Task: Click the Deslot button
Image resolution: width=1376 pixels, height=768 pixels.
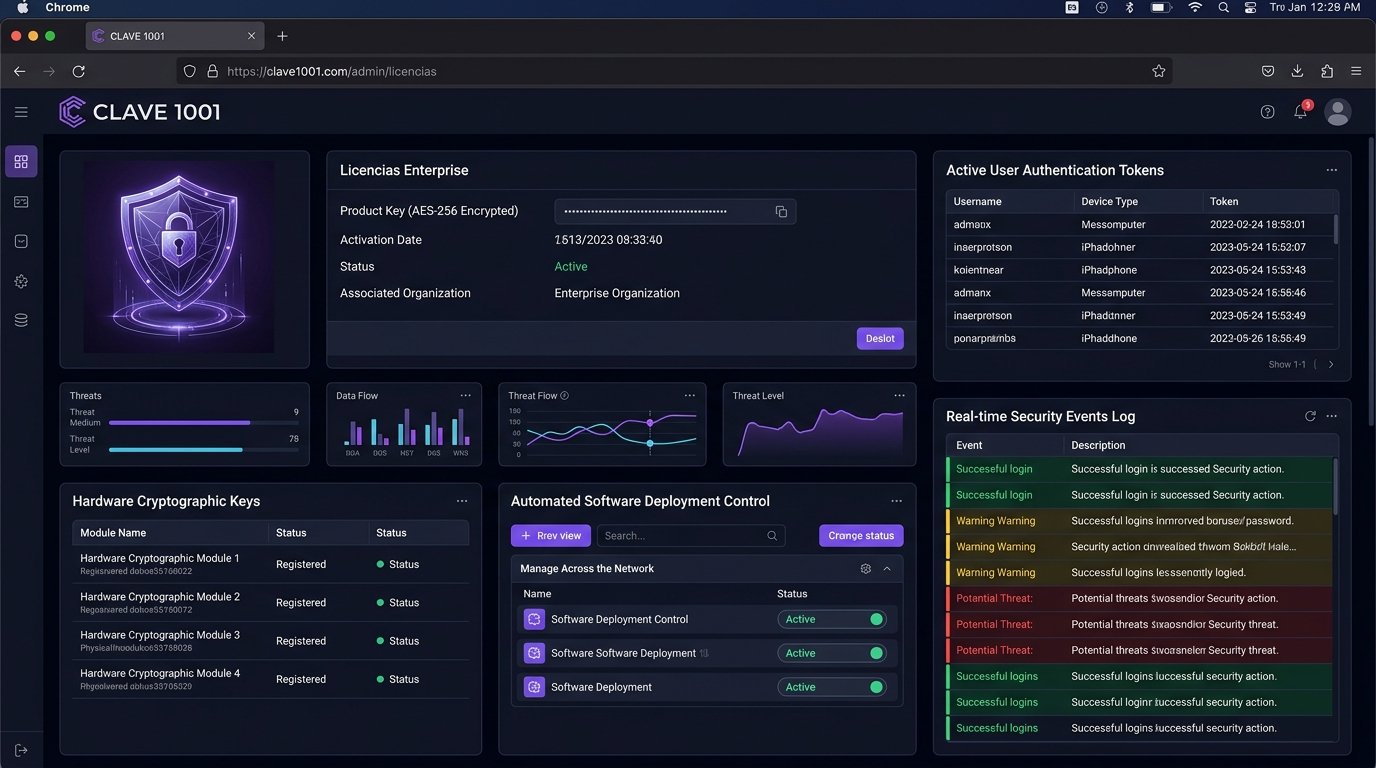Action: coord(880,339)
